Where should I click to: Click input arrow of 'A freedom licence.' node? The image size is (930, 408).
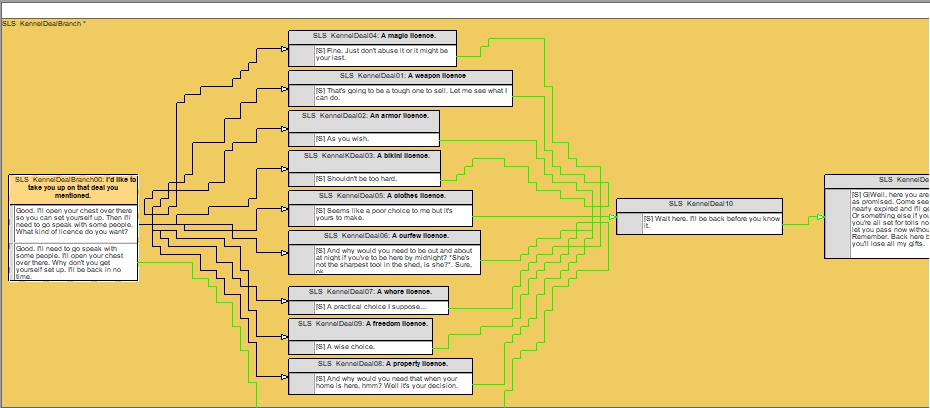click(285, 336)
